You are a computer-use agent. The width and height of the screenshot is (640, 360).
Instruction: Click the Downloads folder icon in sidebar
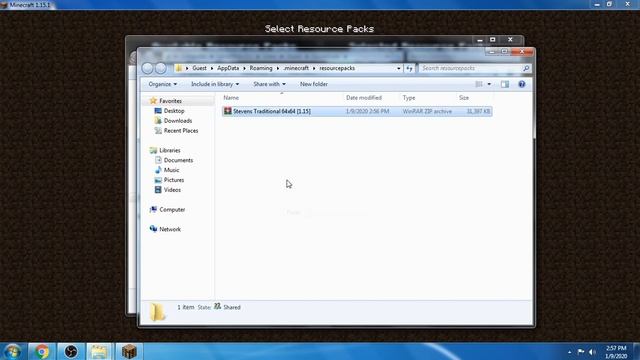coord(158,120)
